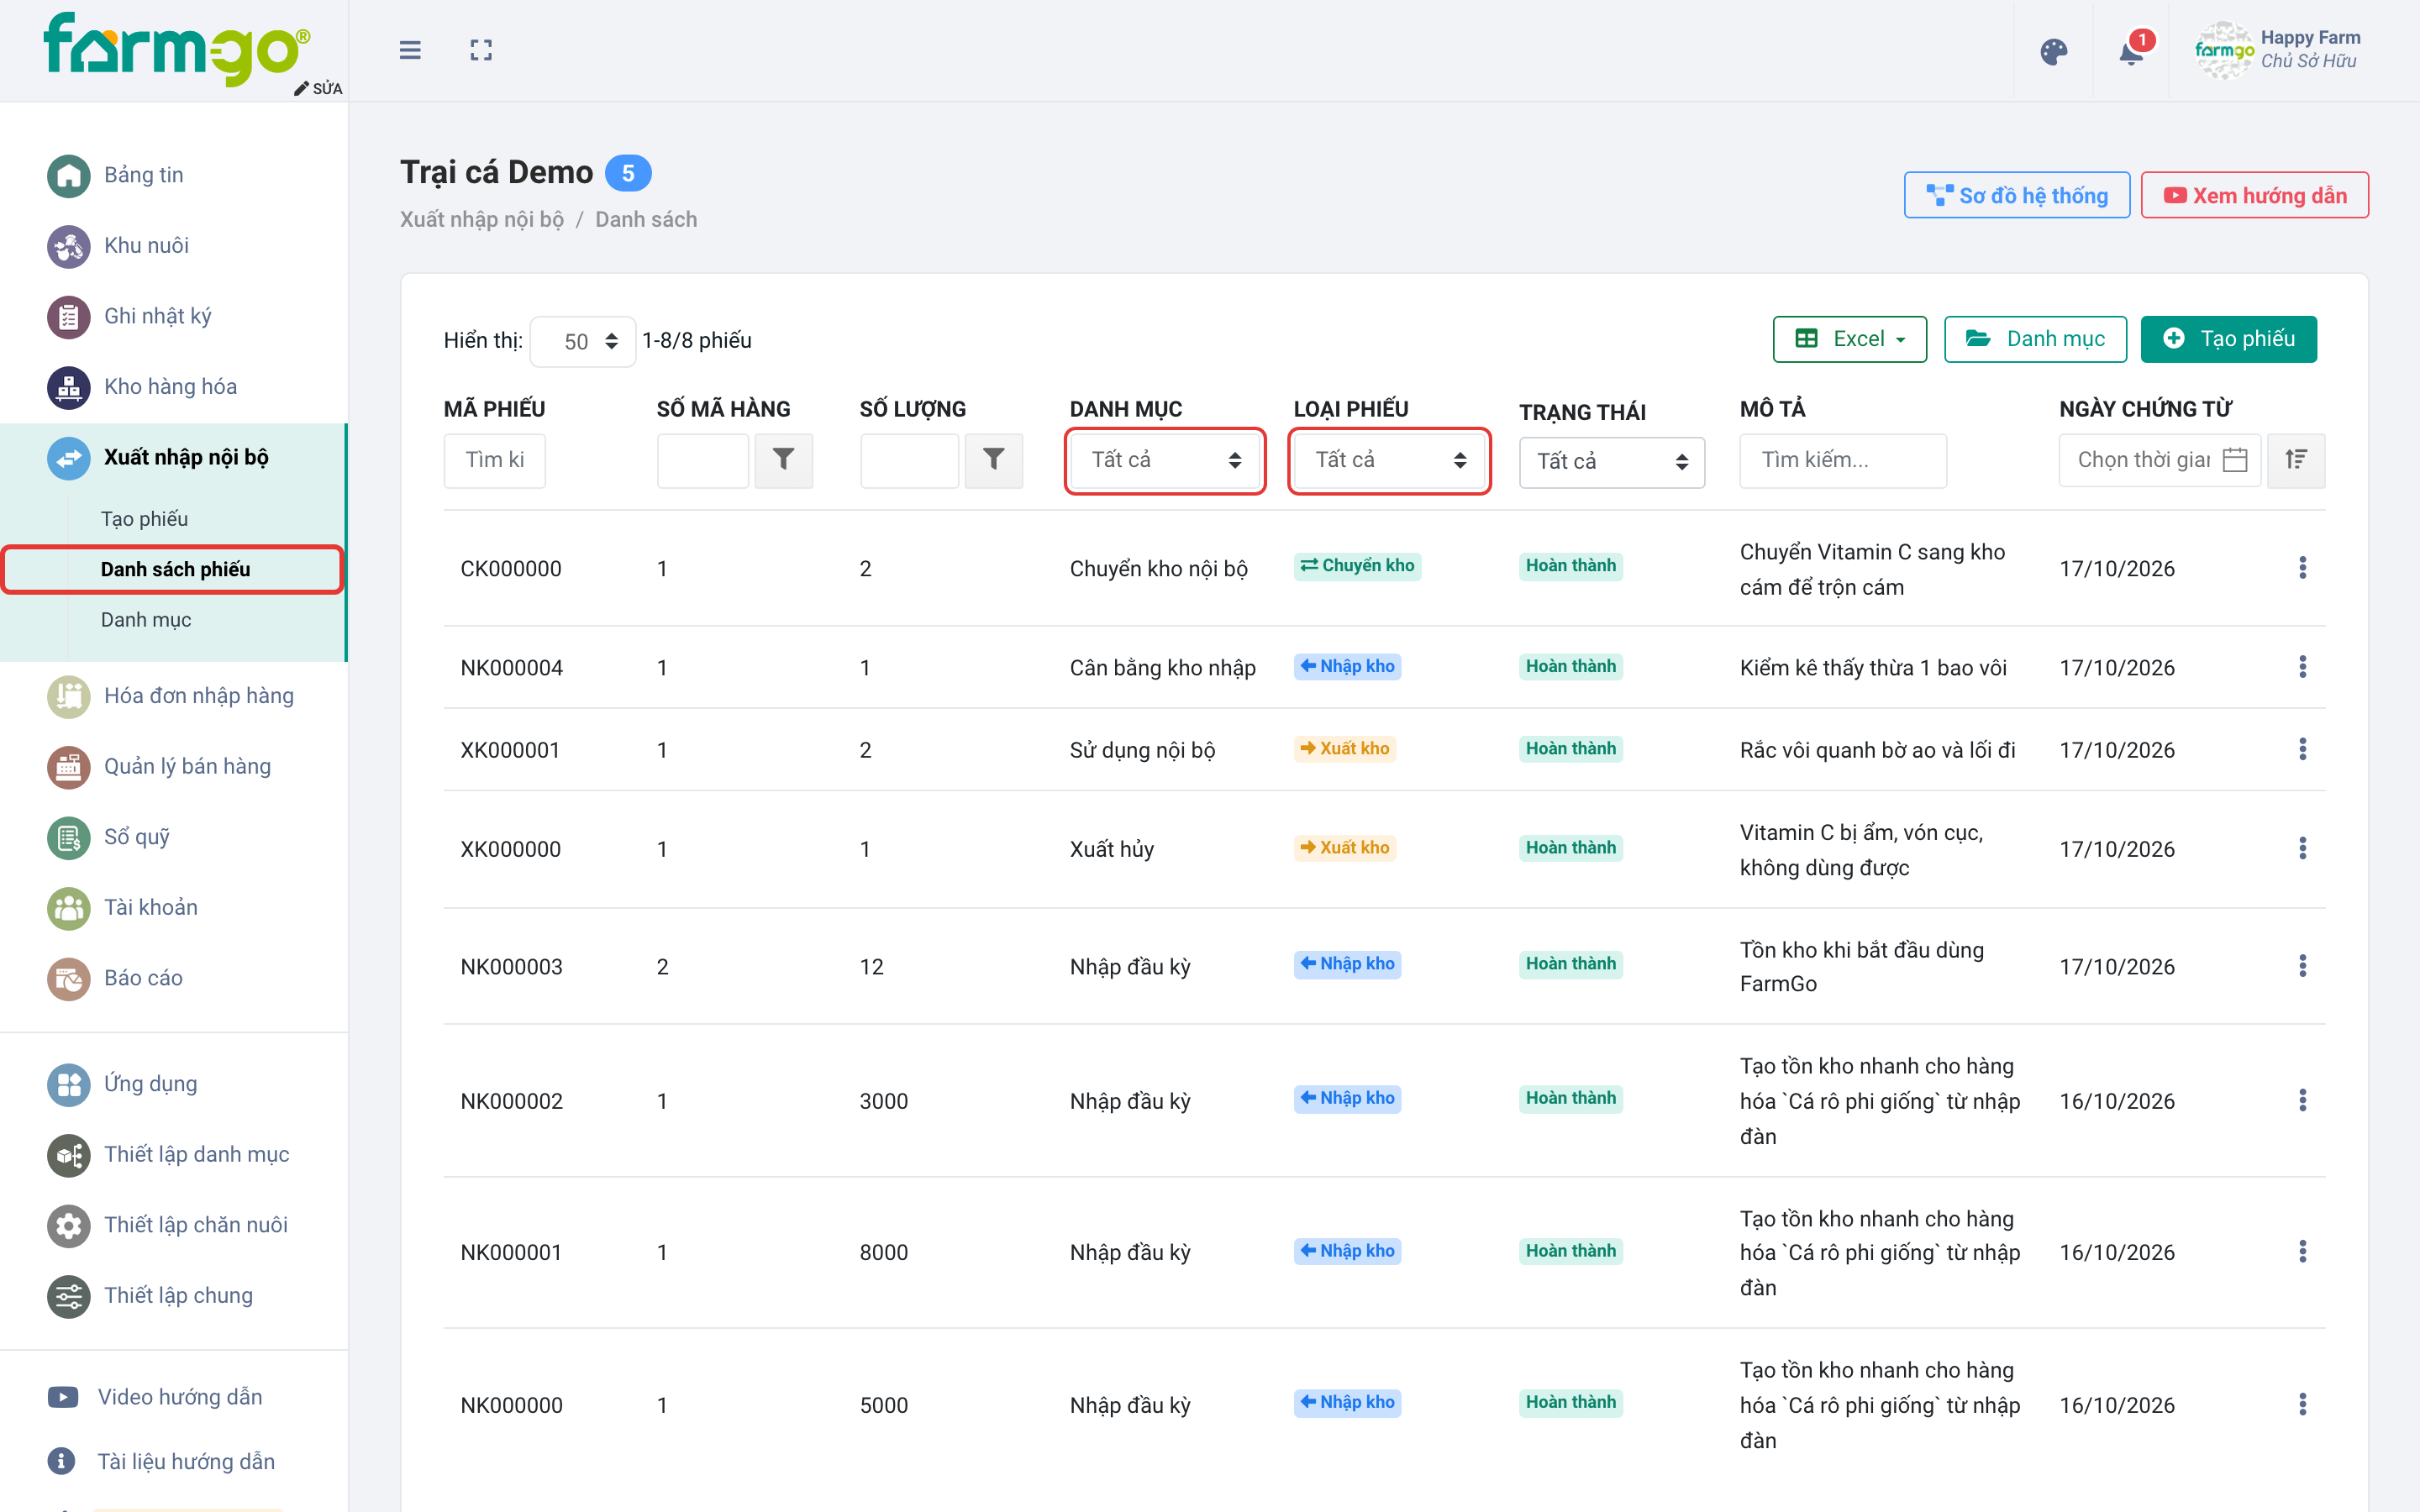Image resolution: width=2420 pixels, height=1512 pixels.
Task: Open the three-dot menu for XK000000
Action: [2302, 849]
